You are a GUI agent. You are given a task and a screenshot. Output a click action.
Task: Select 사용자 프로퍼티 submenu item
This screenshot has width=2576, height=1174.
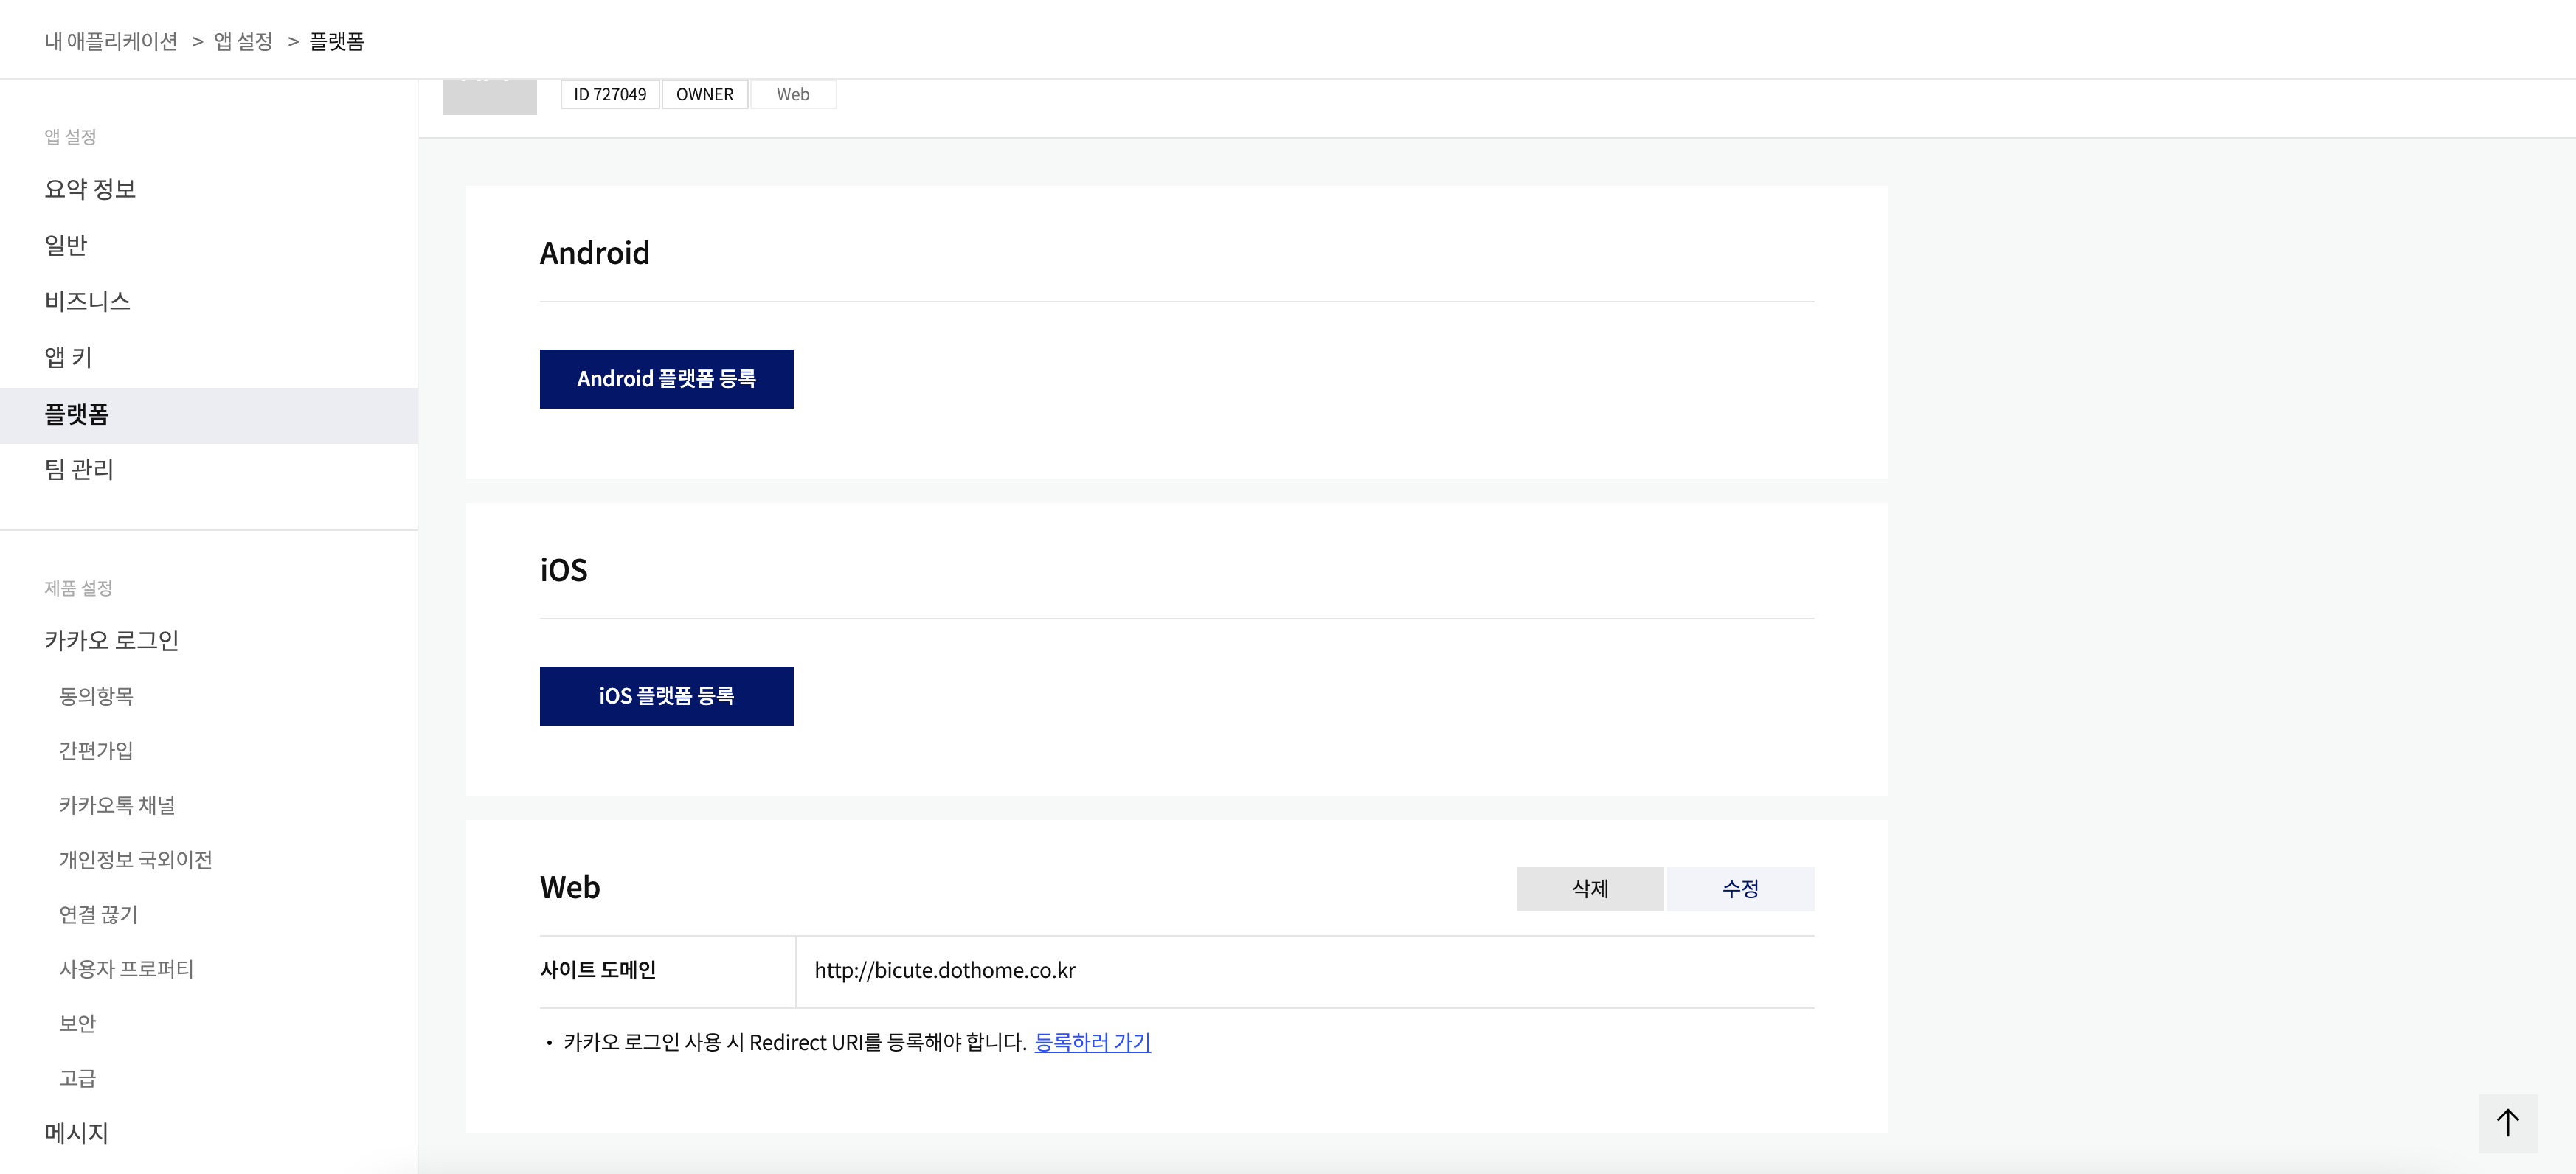click(x=126, y=969)
